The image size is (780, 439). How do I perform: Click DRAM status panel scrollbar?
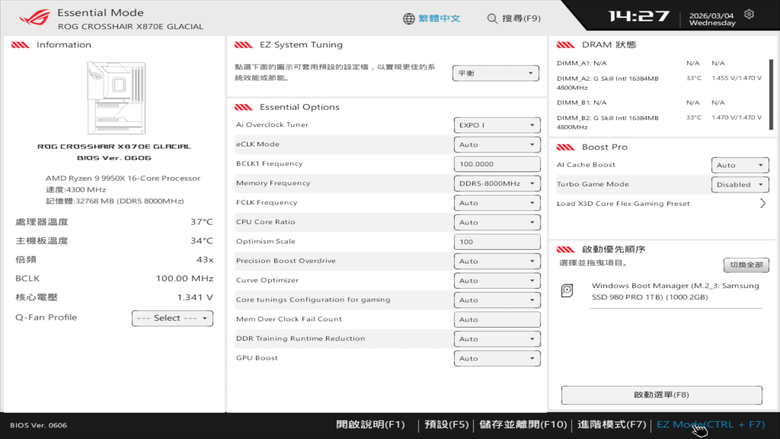[x=771, y=94]
